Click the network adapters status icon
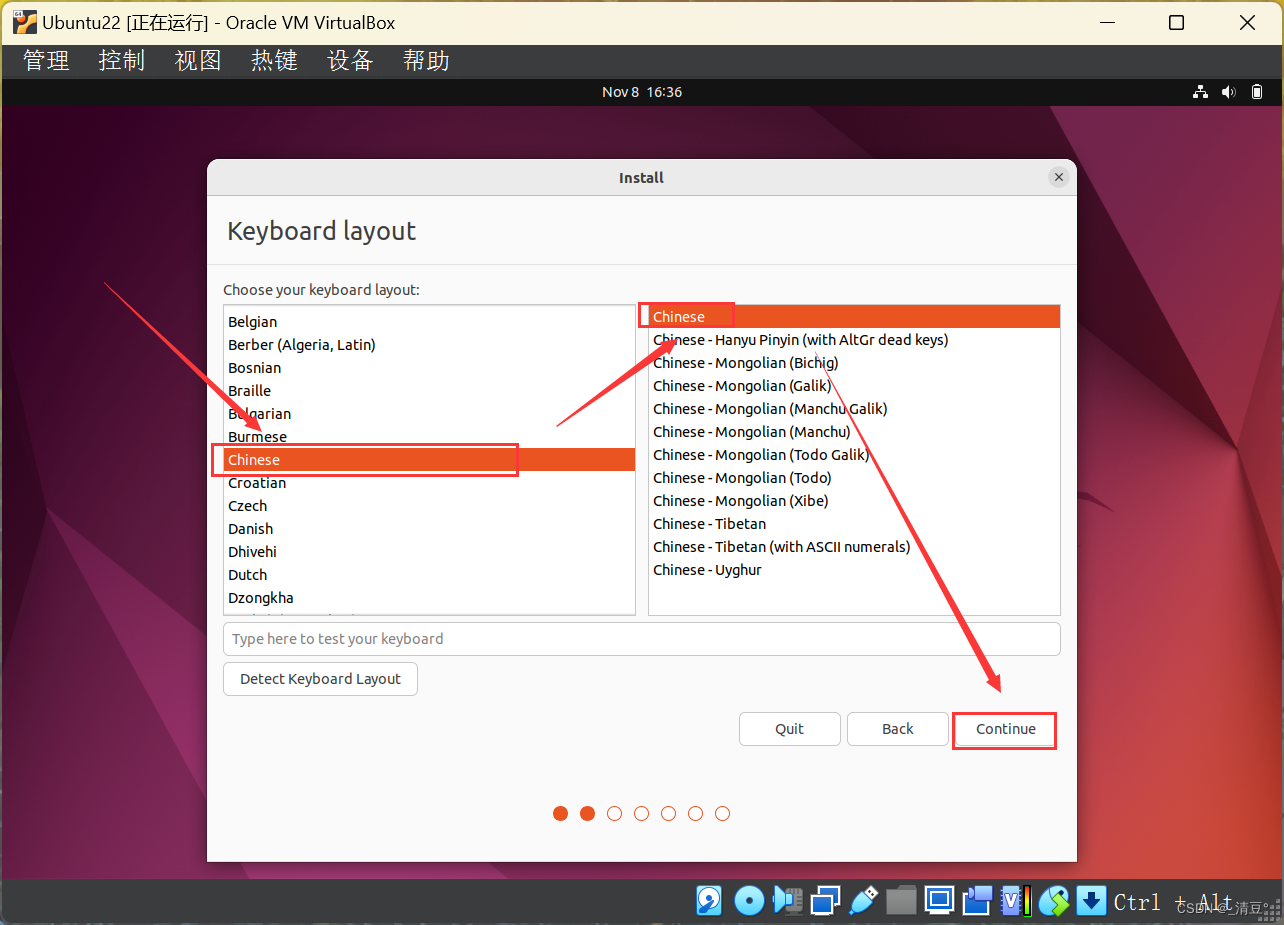The height and width of the screenshot is (925, 1284). pyautogui.click(x=825, y=901)
